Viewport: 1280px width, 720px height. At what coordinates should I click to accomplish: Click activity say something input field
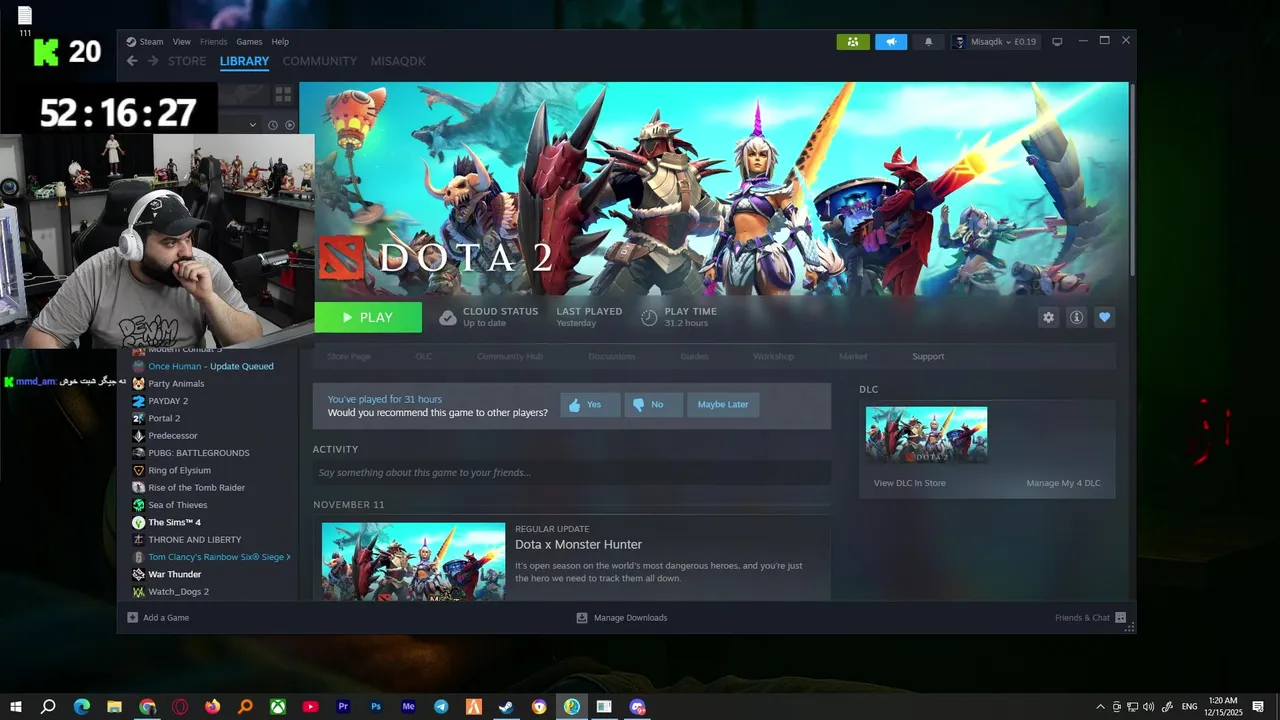coord(571,472)
